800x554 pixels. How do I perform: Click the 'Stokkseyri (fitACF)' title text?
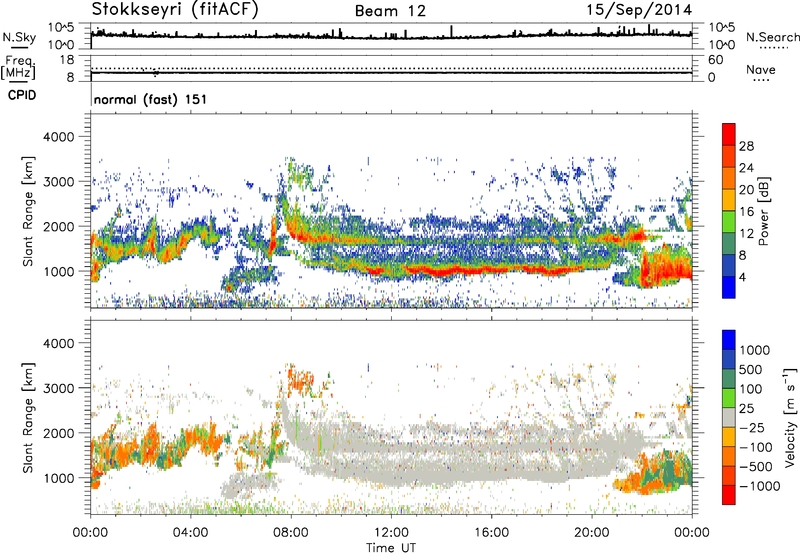(175, 10)
